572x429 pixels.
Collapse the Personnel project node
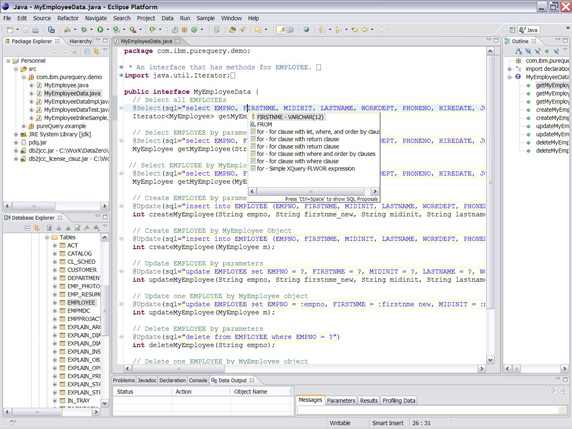pyautogui.click(x=8, y=61)
